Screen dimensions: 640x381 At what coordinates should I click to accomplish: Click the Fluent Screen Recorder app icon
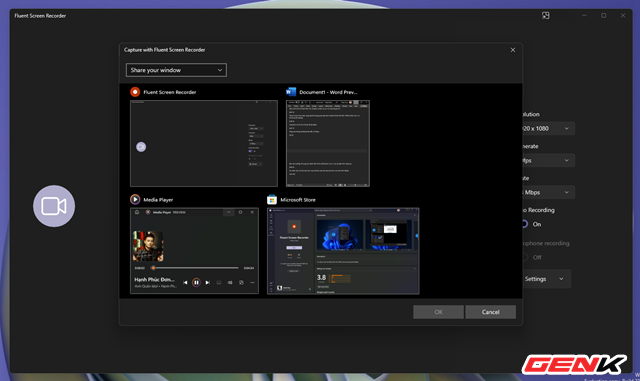135,92
